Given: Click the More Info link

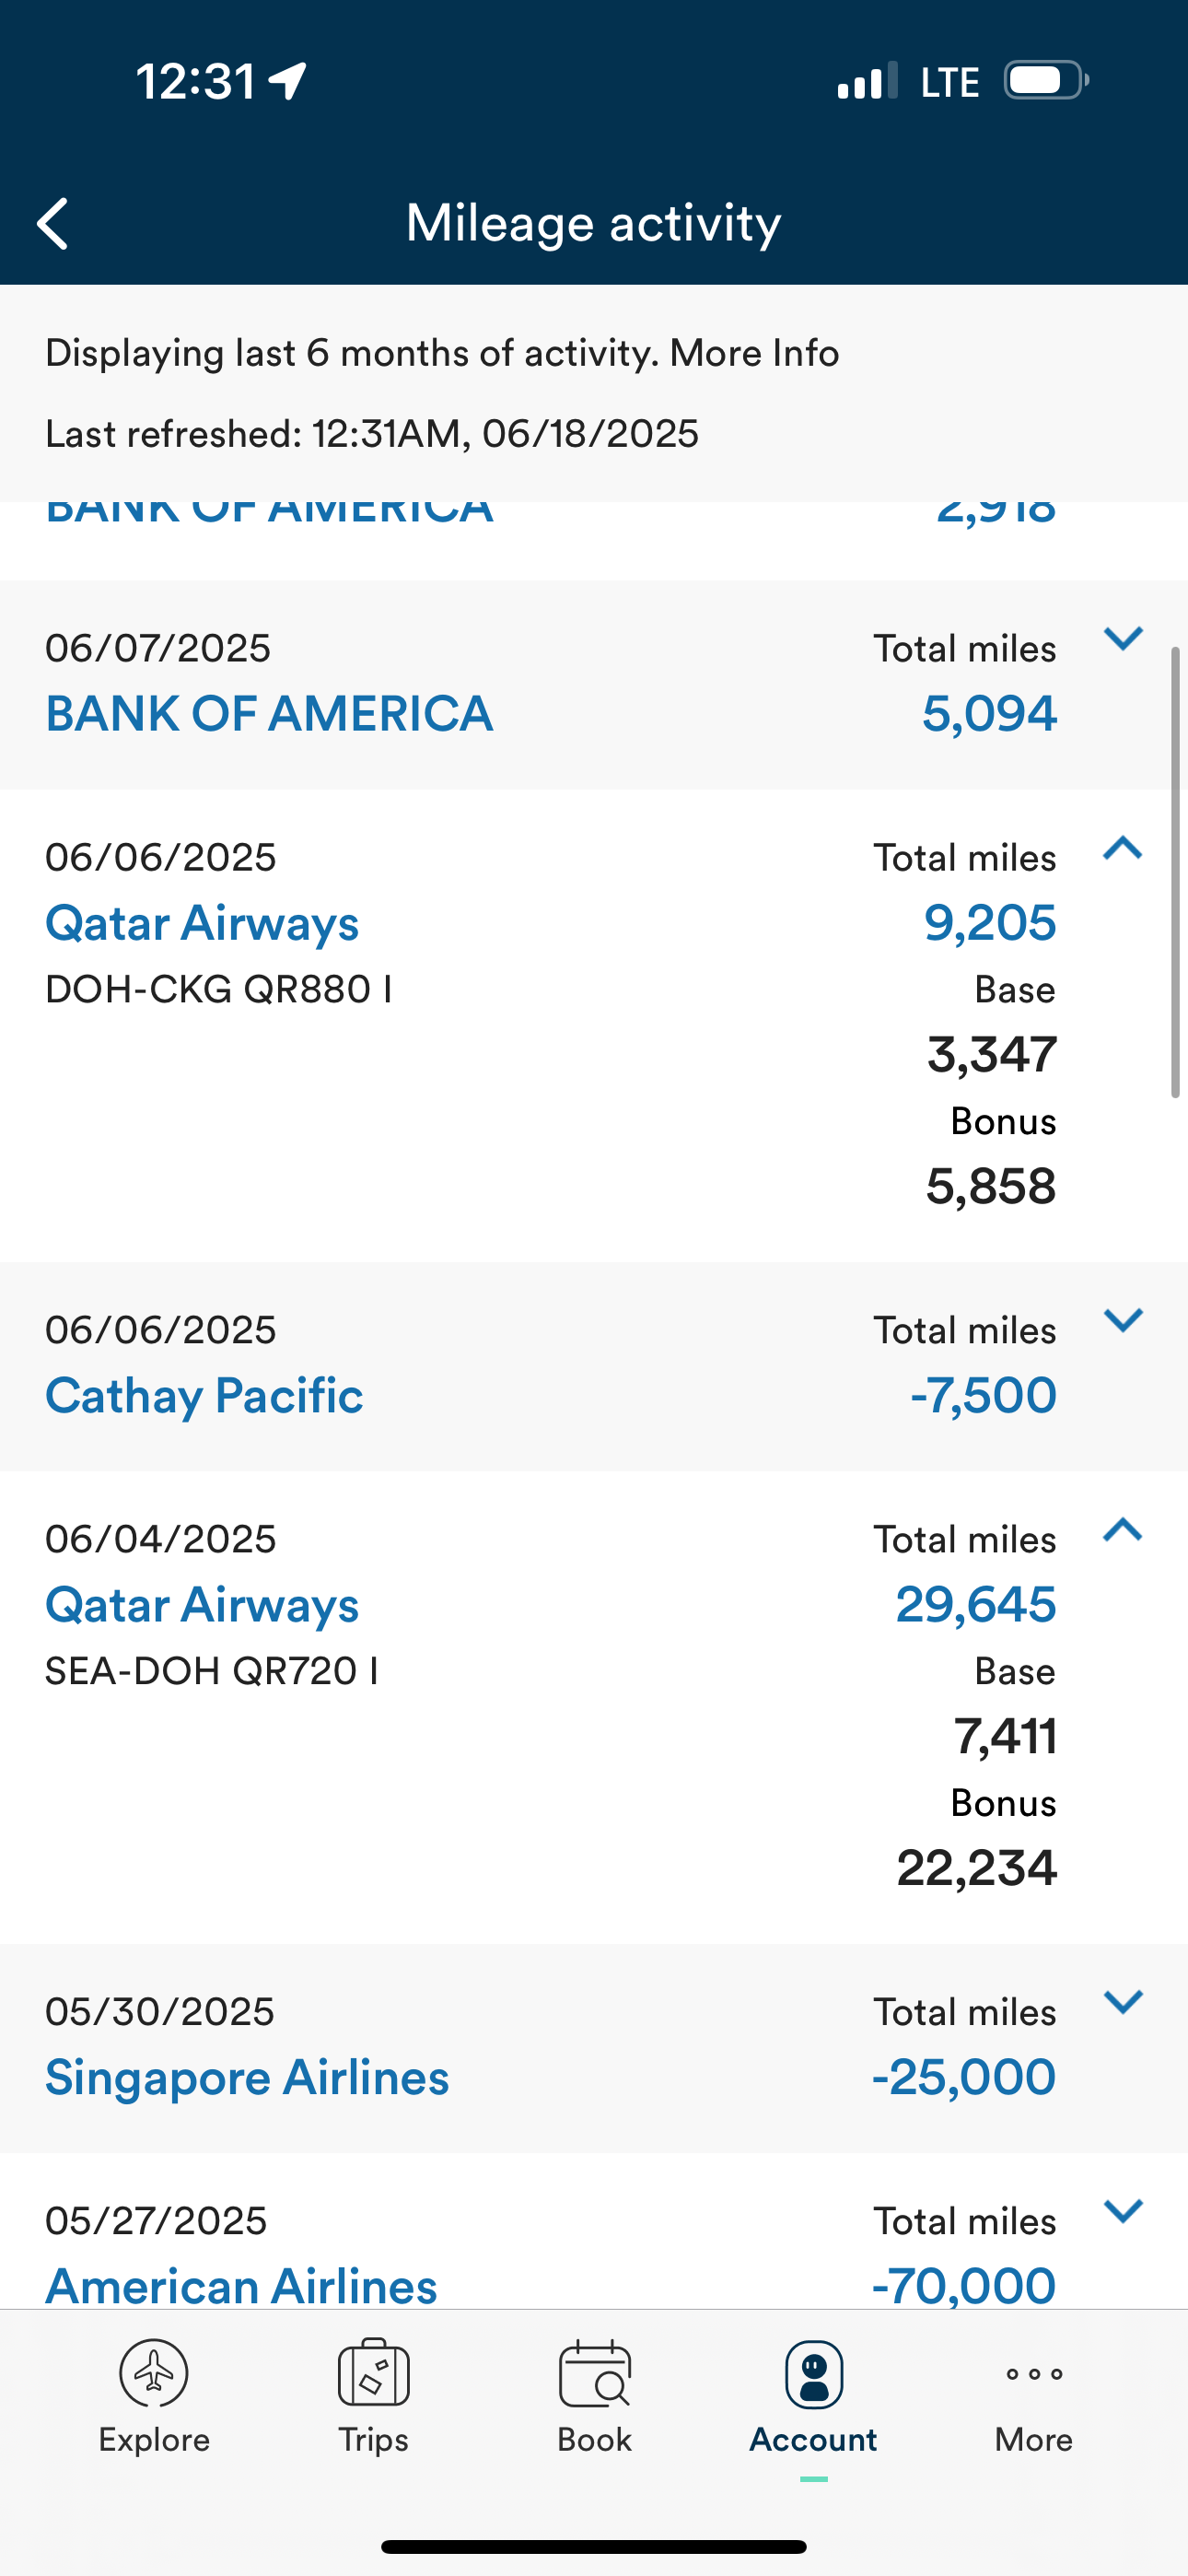Looking at the screenshot, I should (754, 353).
